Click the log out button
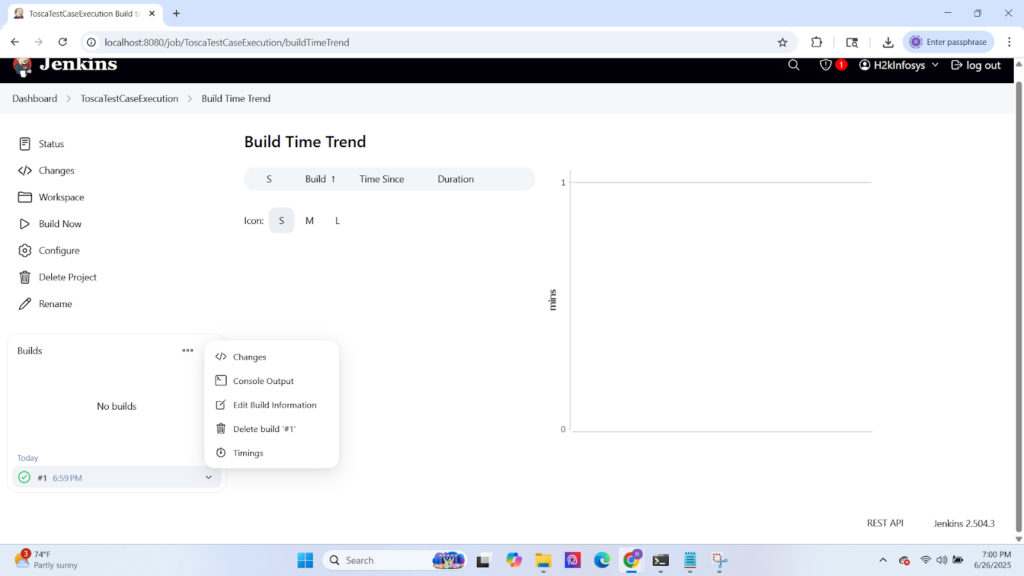 click(x=975, y=64)
